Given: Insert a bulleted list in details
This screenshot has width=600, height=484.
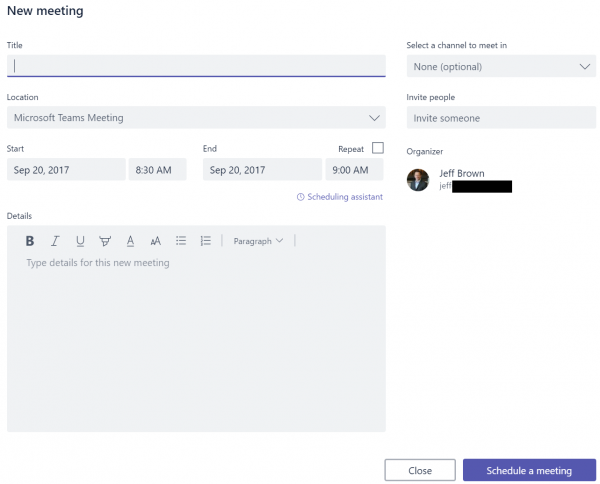Looking at the screenshot, I should click(181, 241).
